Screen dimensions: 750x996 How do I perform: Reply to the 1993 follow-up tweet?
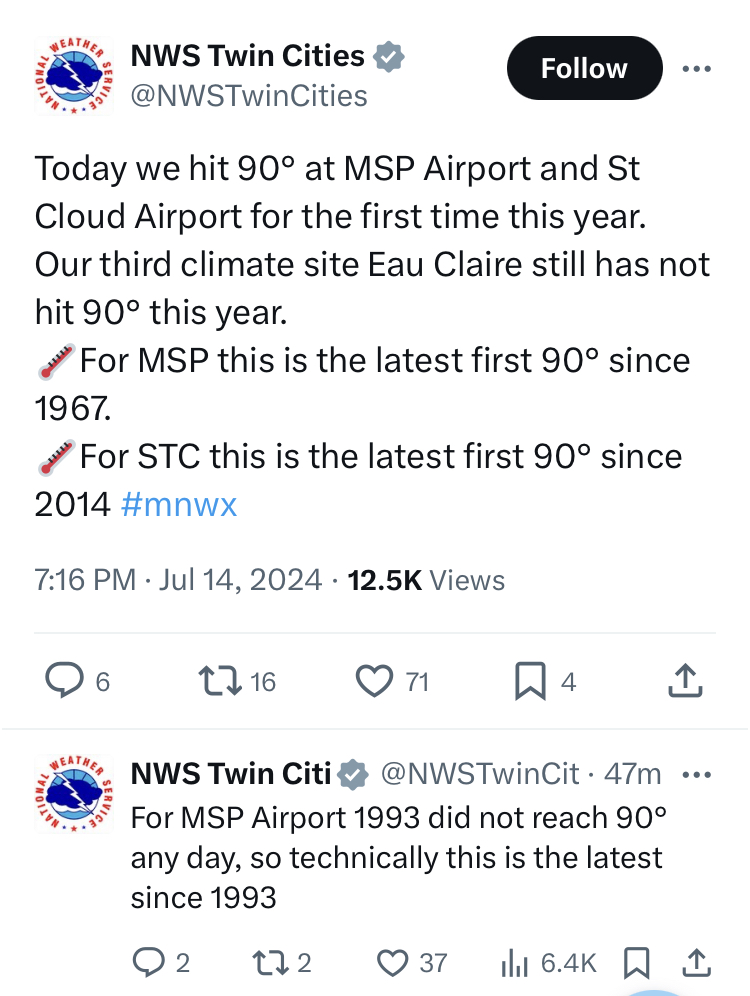(149, 962)
